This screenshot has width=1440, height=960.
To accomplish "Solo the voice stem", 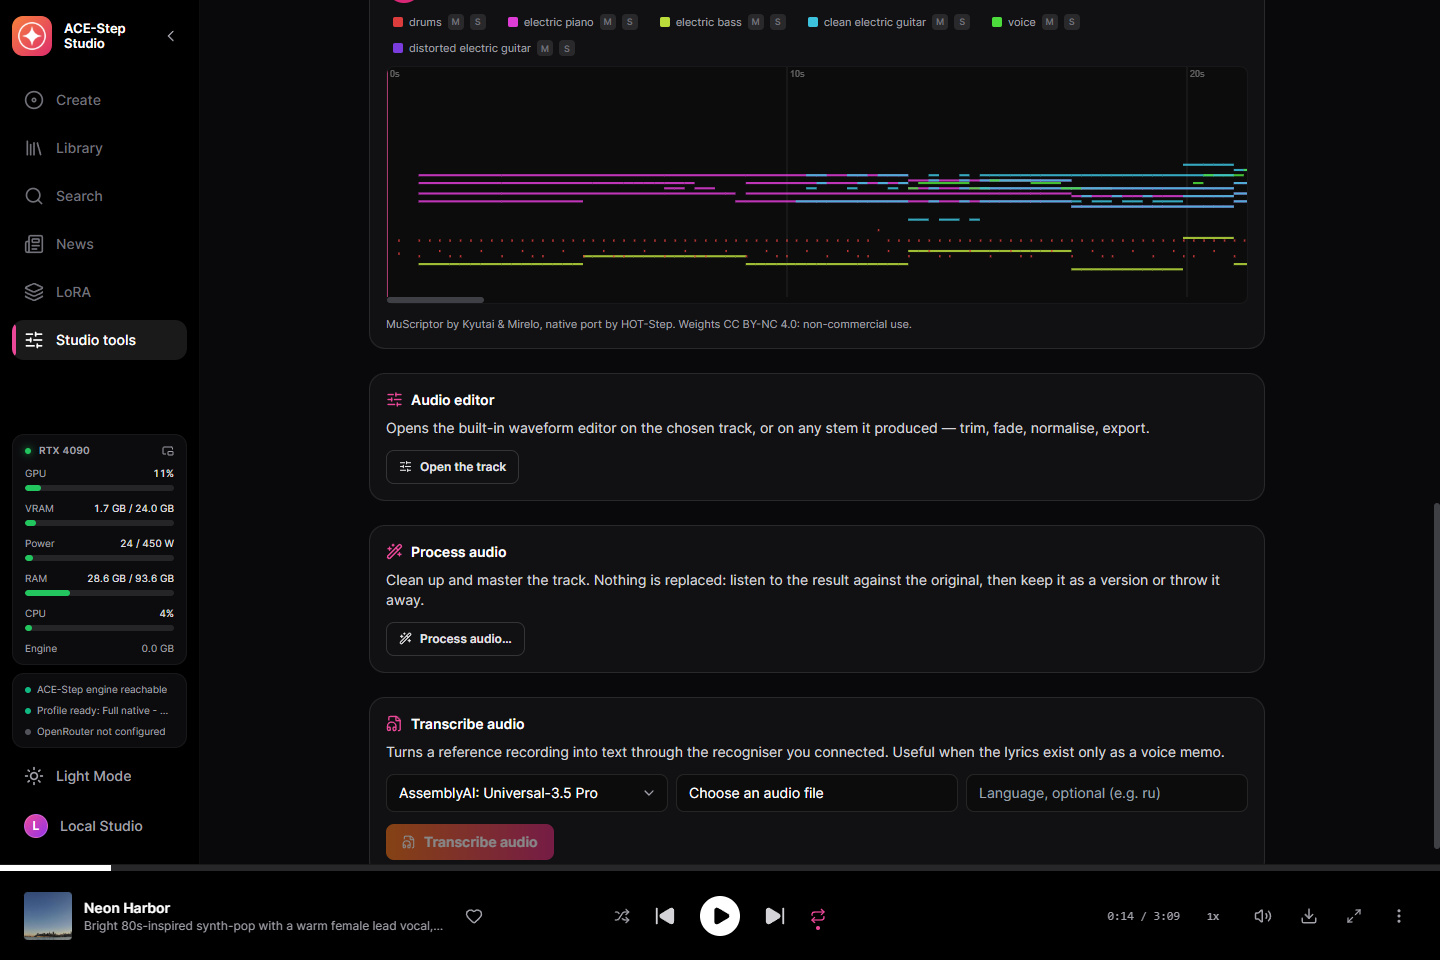I will 1072,22.
